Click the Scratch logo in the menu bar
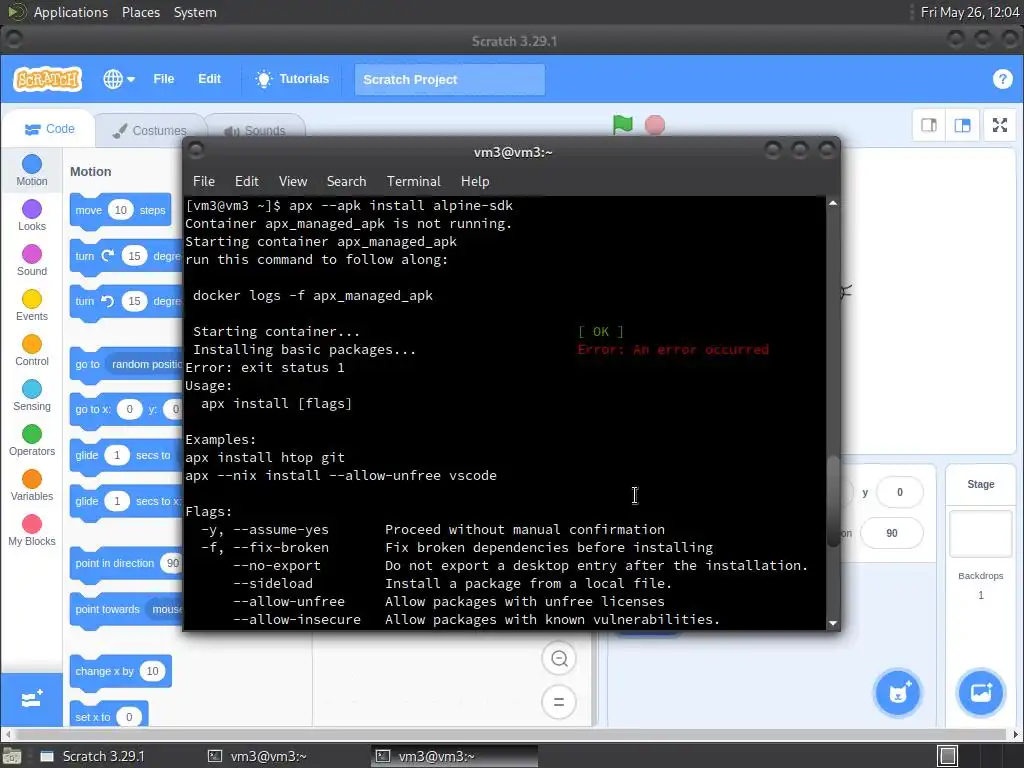The image size is (1024, 768). [x=47, y=80]
